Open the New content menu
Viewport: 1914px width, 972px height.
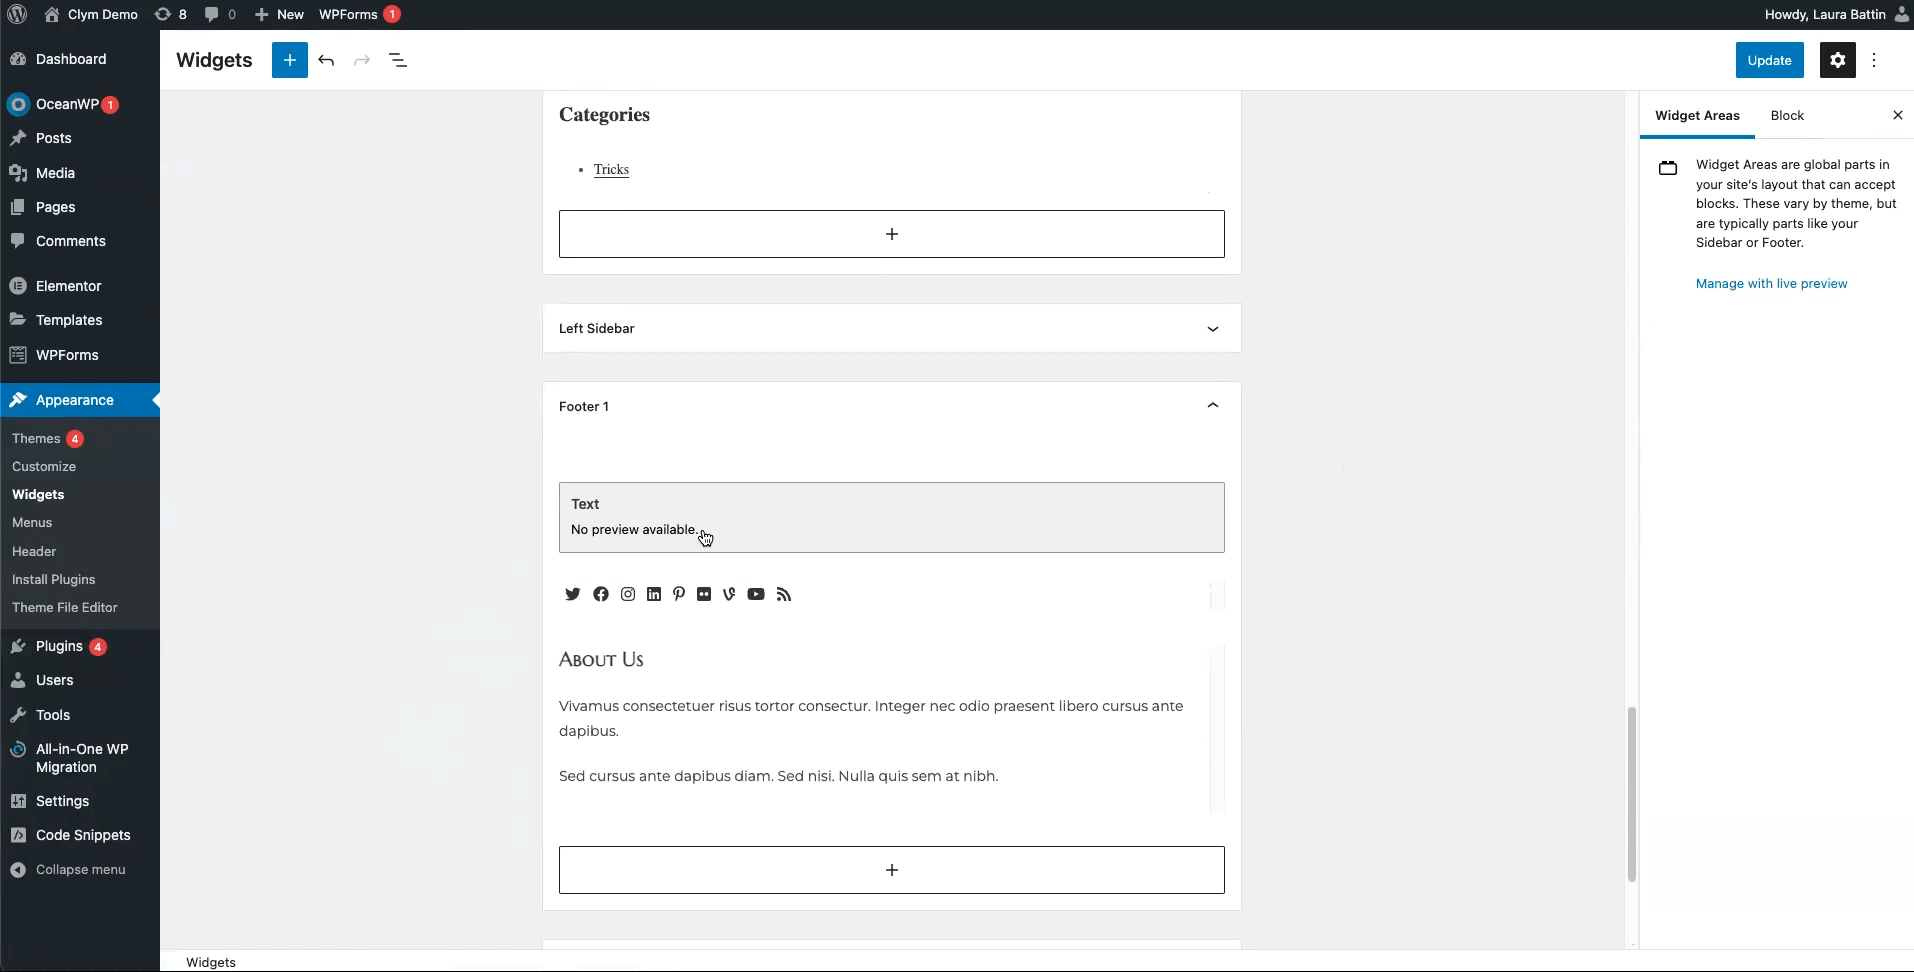coord(279,14)
